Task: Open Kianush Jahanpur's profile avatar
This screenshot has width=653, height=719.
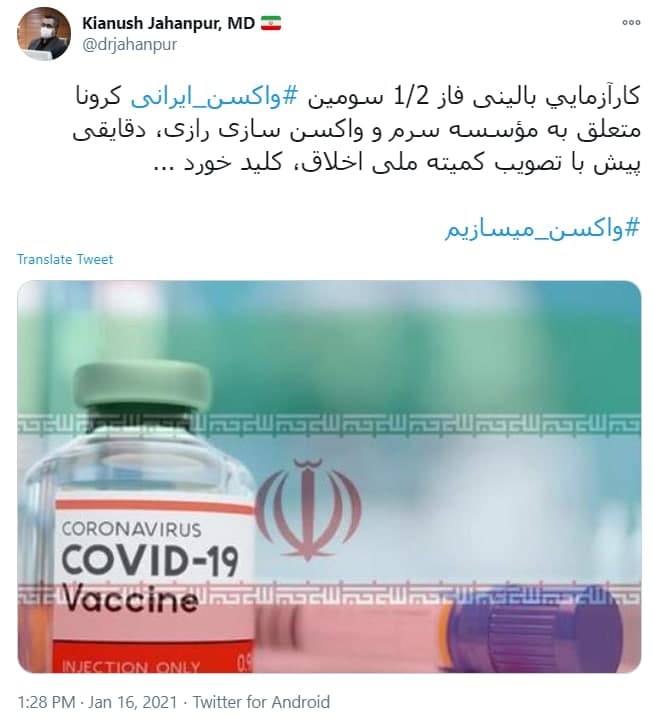Action: pyautogui.click(x=44, y=33)
